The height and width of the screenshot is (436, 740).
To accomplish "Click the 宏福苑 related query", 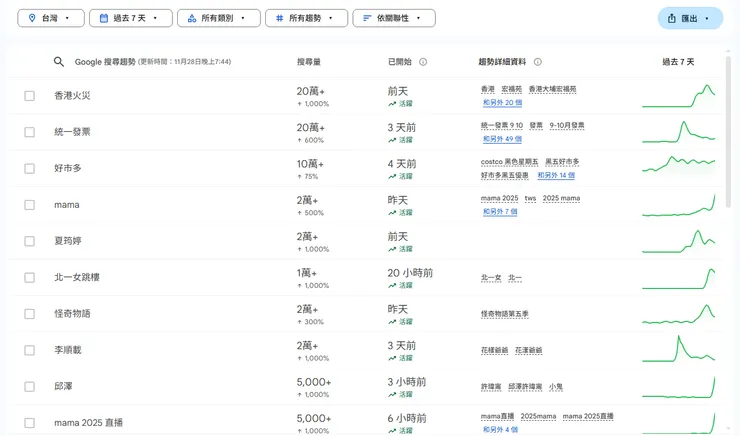I will [512, 89].
